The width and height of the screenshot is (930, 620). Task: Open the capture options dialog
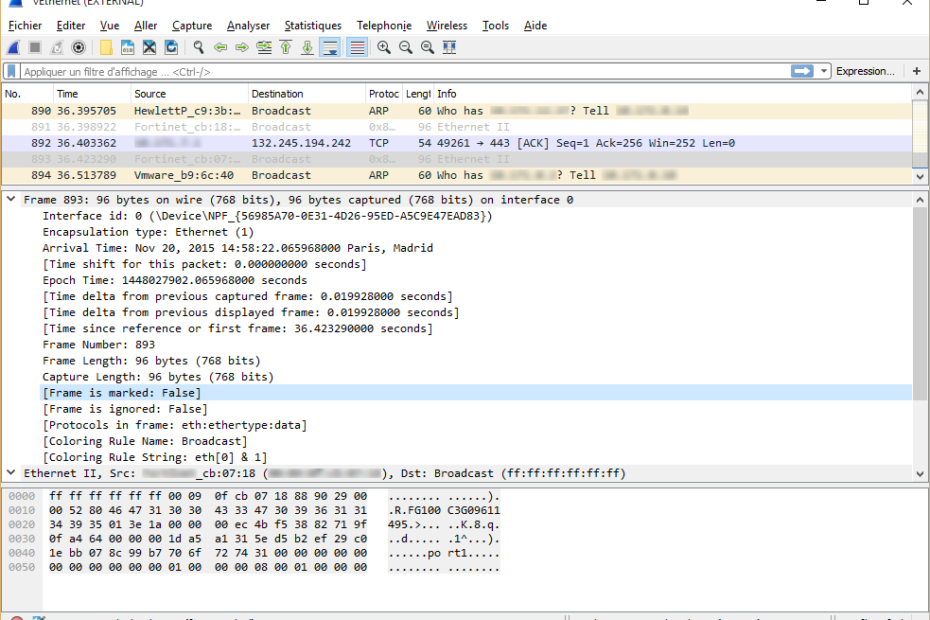point(78,47)
